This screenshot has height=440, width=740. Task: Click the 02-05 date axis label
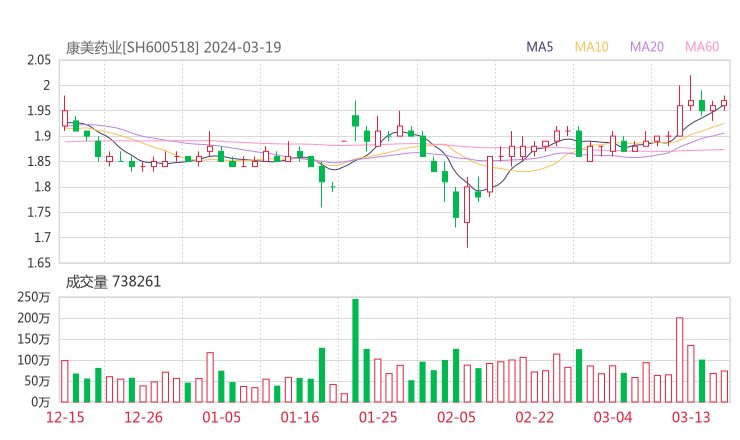click(x=456, y=417)
